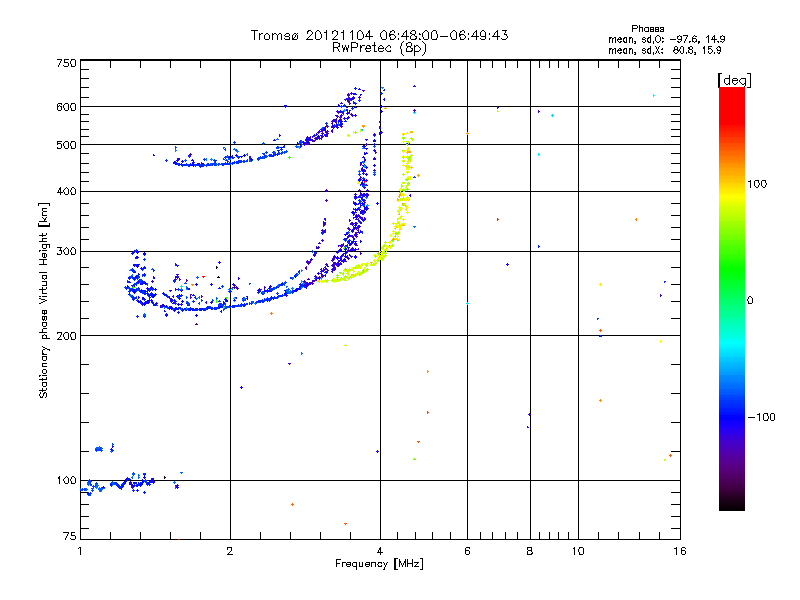Click the x-axis tick label '8'

pos(530,551)
